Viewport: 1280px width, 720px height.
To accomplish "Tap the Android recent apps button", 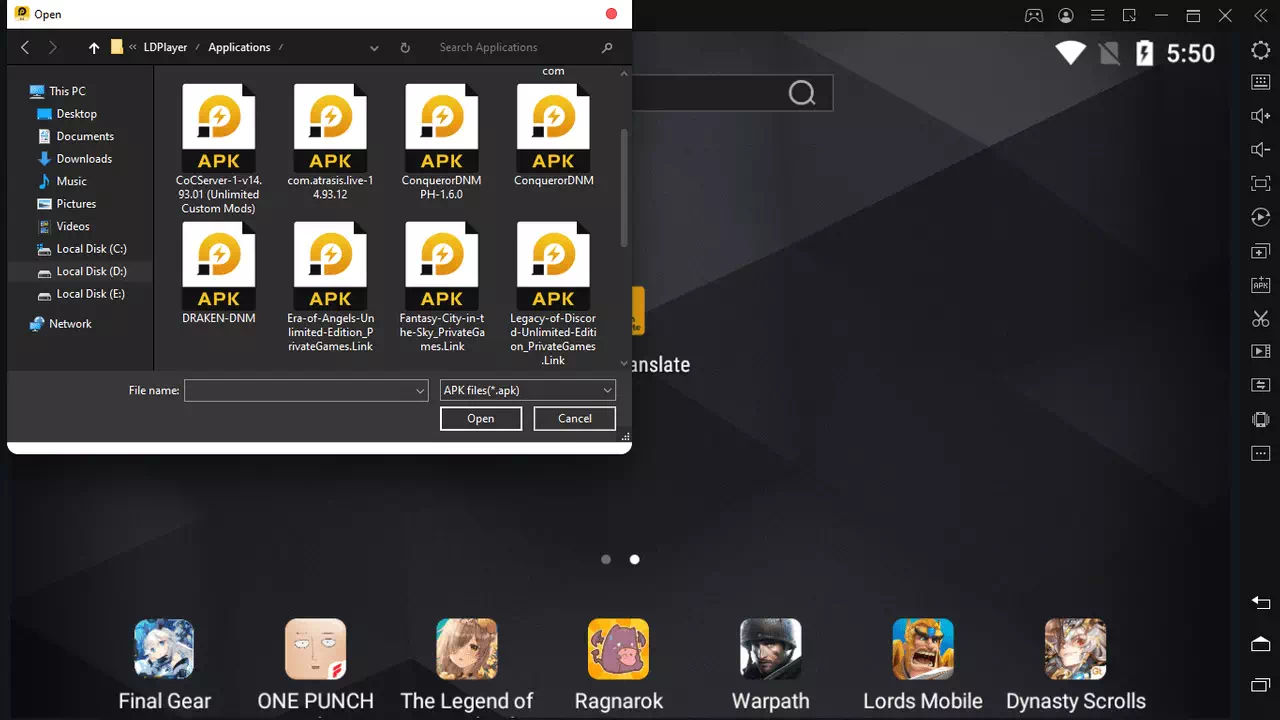I will (1260, 685).
